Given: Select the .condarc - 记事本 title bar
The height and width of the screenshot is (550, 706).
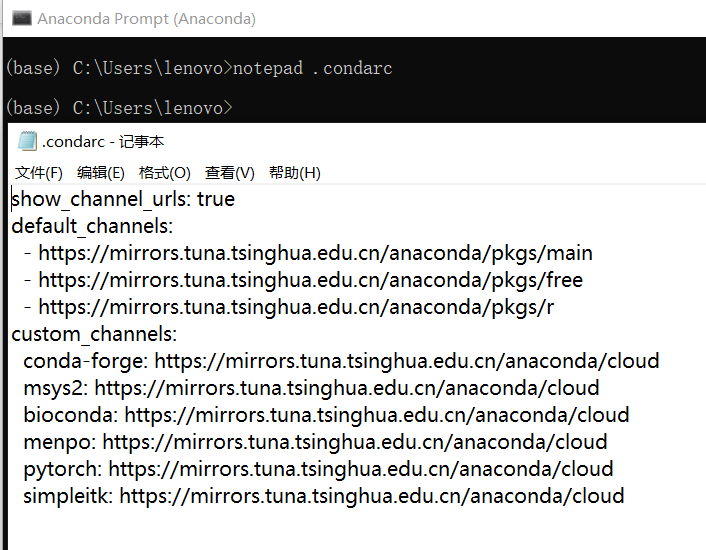Looking at the screenshot, I should [103, 142].
